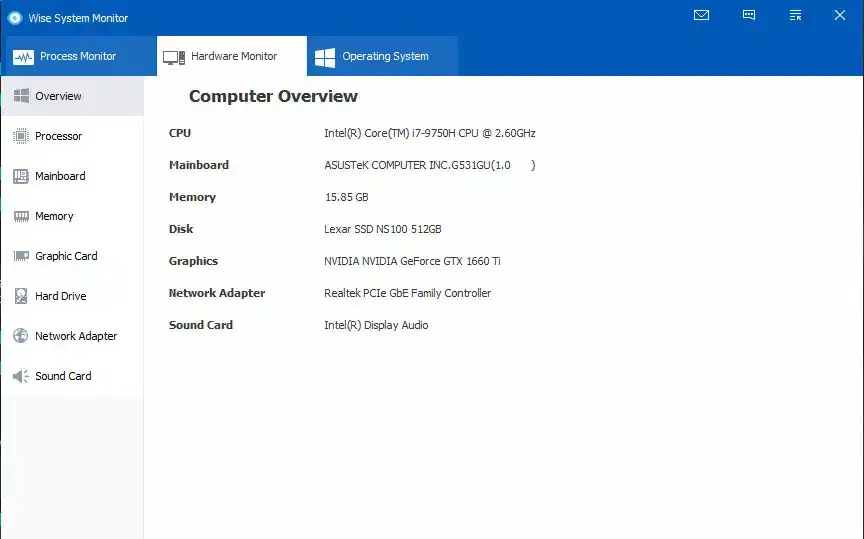
Task: Click the Disk label in overview
Action: [181, 229]
